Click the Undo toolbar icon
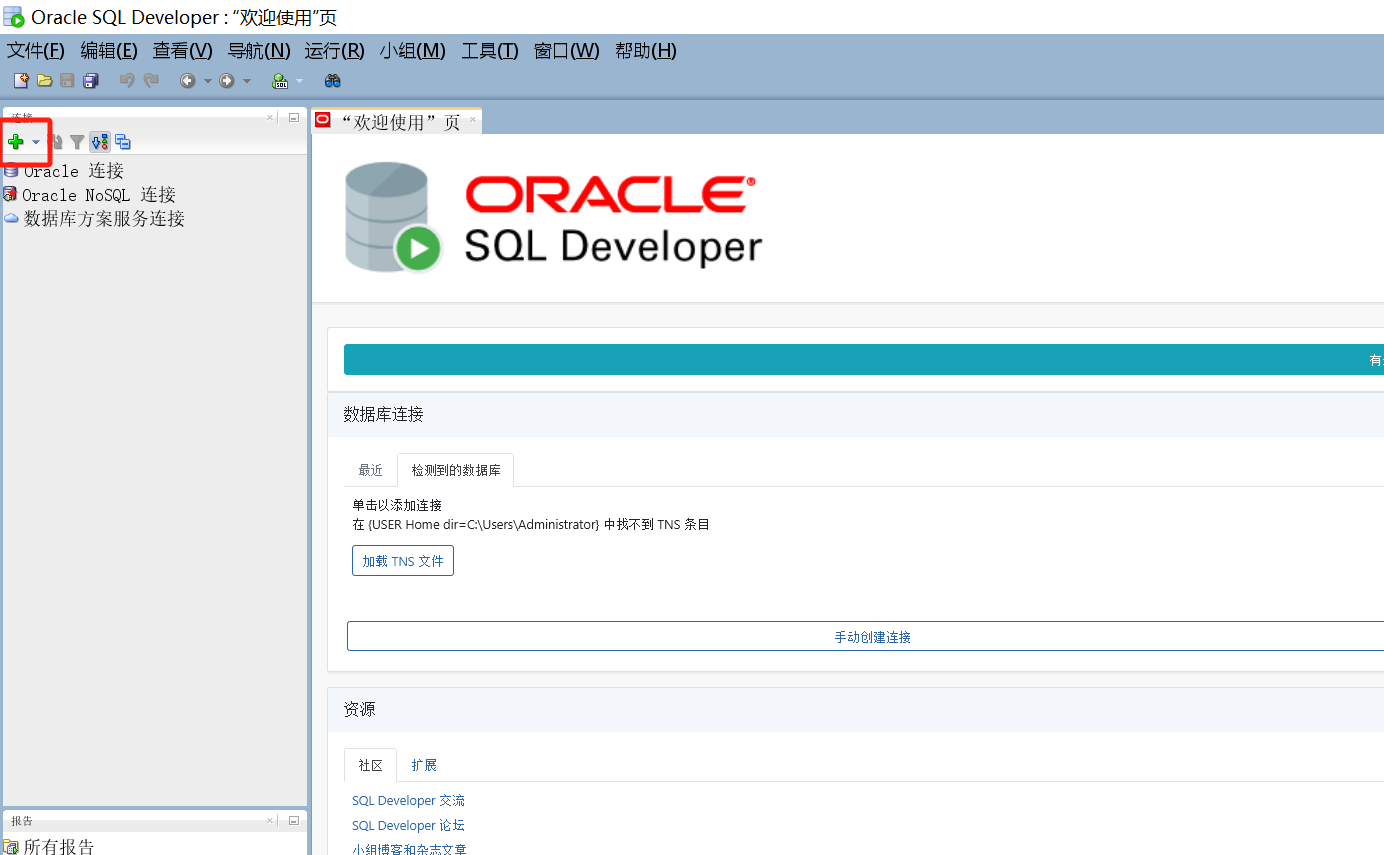1384x855 pixels. click(x=127, y=81)
